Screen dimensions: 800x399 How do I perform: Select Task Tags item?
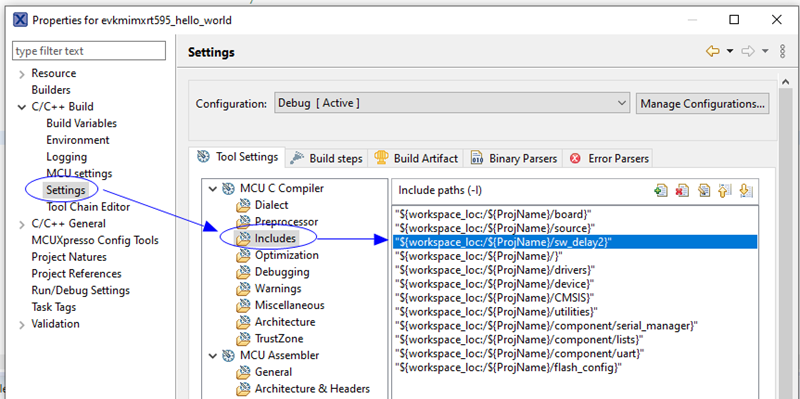[x=54, y=307]
